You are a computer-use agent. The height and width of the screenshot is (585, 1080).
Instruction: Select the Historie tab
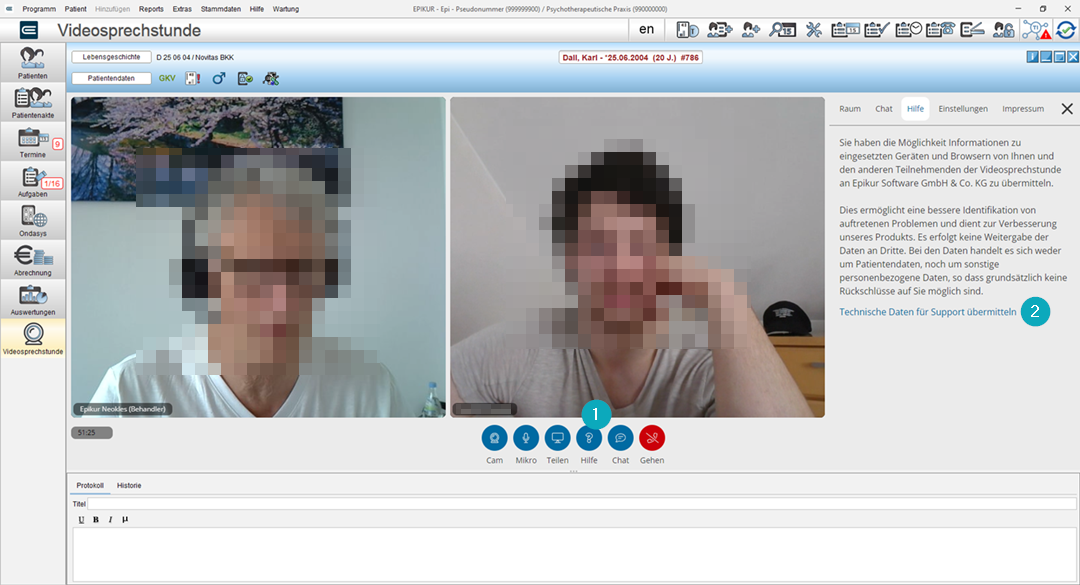point(129,485)
